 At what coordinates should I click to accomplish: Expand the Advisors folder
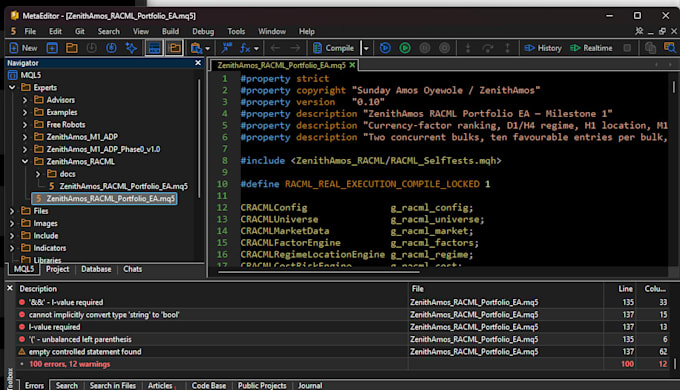pyautogui.click(x=25, y=100)
